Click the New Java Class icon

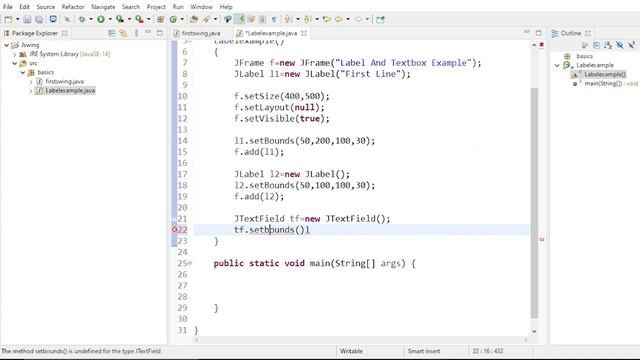[x=173, y=19]
